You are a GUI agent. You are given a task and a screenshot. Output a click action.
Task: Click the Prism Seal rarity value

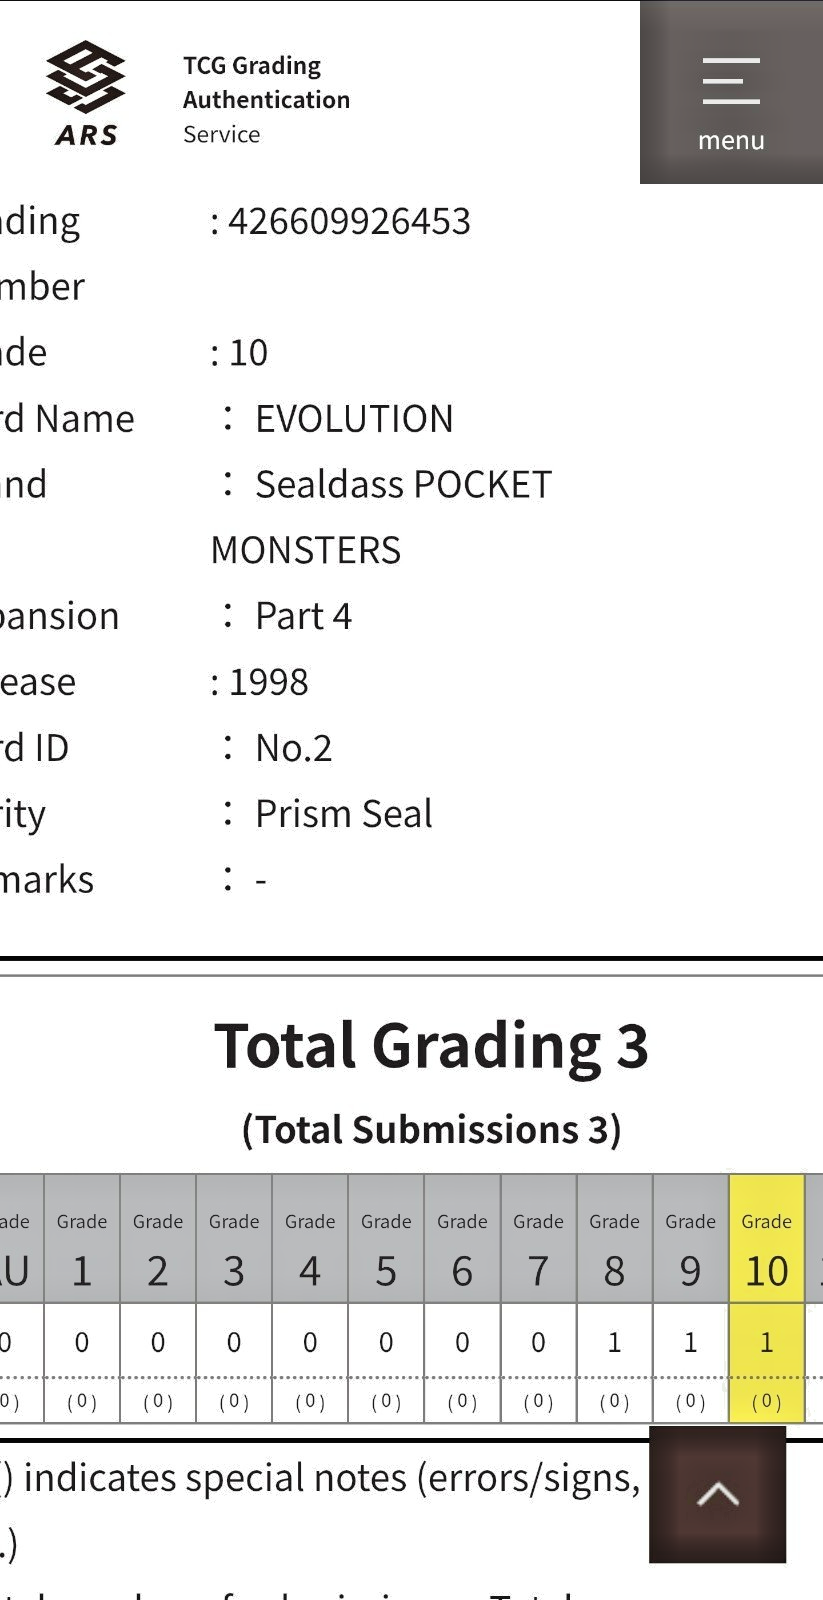pos(344,814)
